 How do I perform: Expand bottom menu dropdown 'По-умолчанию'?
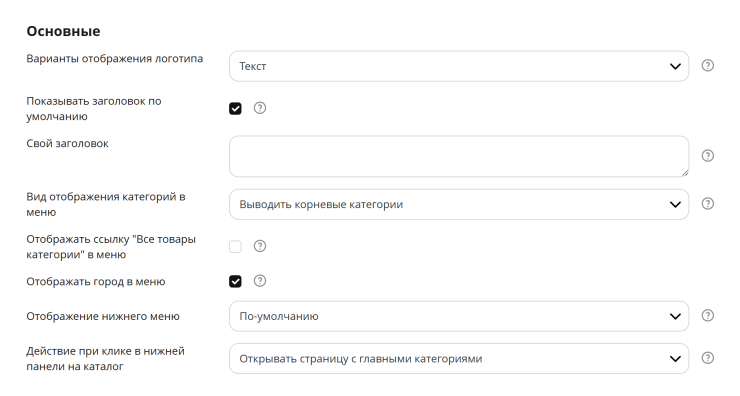tap(459, 316)
